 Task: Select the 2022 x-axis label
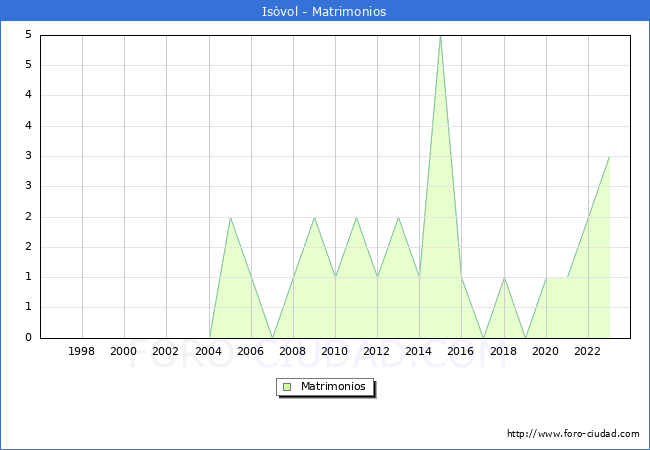coord(588,351)
